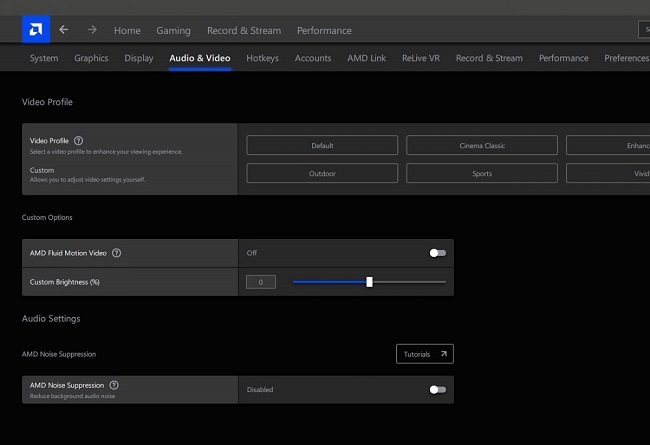Click the AMD logo icon
The image size is (650, 445).
(35, 30)
